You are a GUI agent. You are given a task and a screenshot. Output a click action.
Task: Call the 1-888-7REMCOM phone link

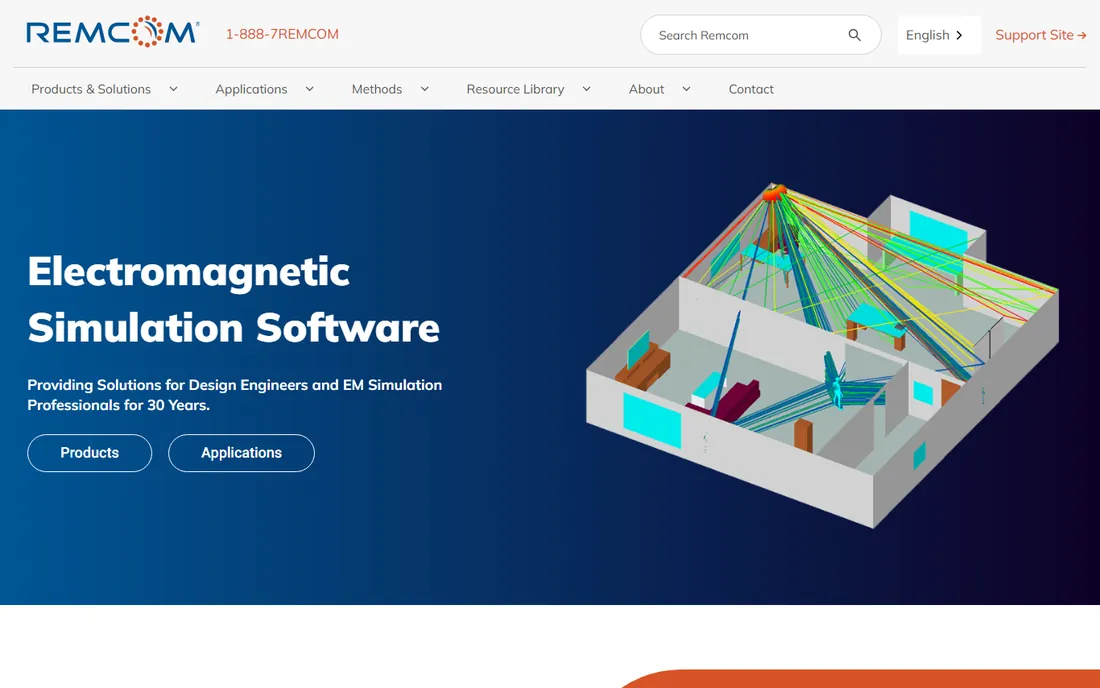[x=282, y=34]
